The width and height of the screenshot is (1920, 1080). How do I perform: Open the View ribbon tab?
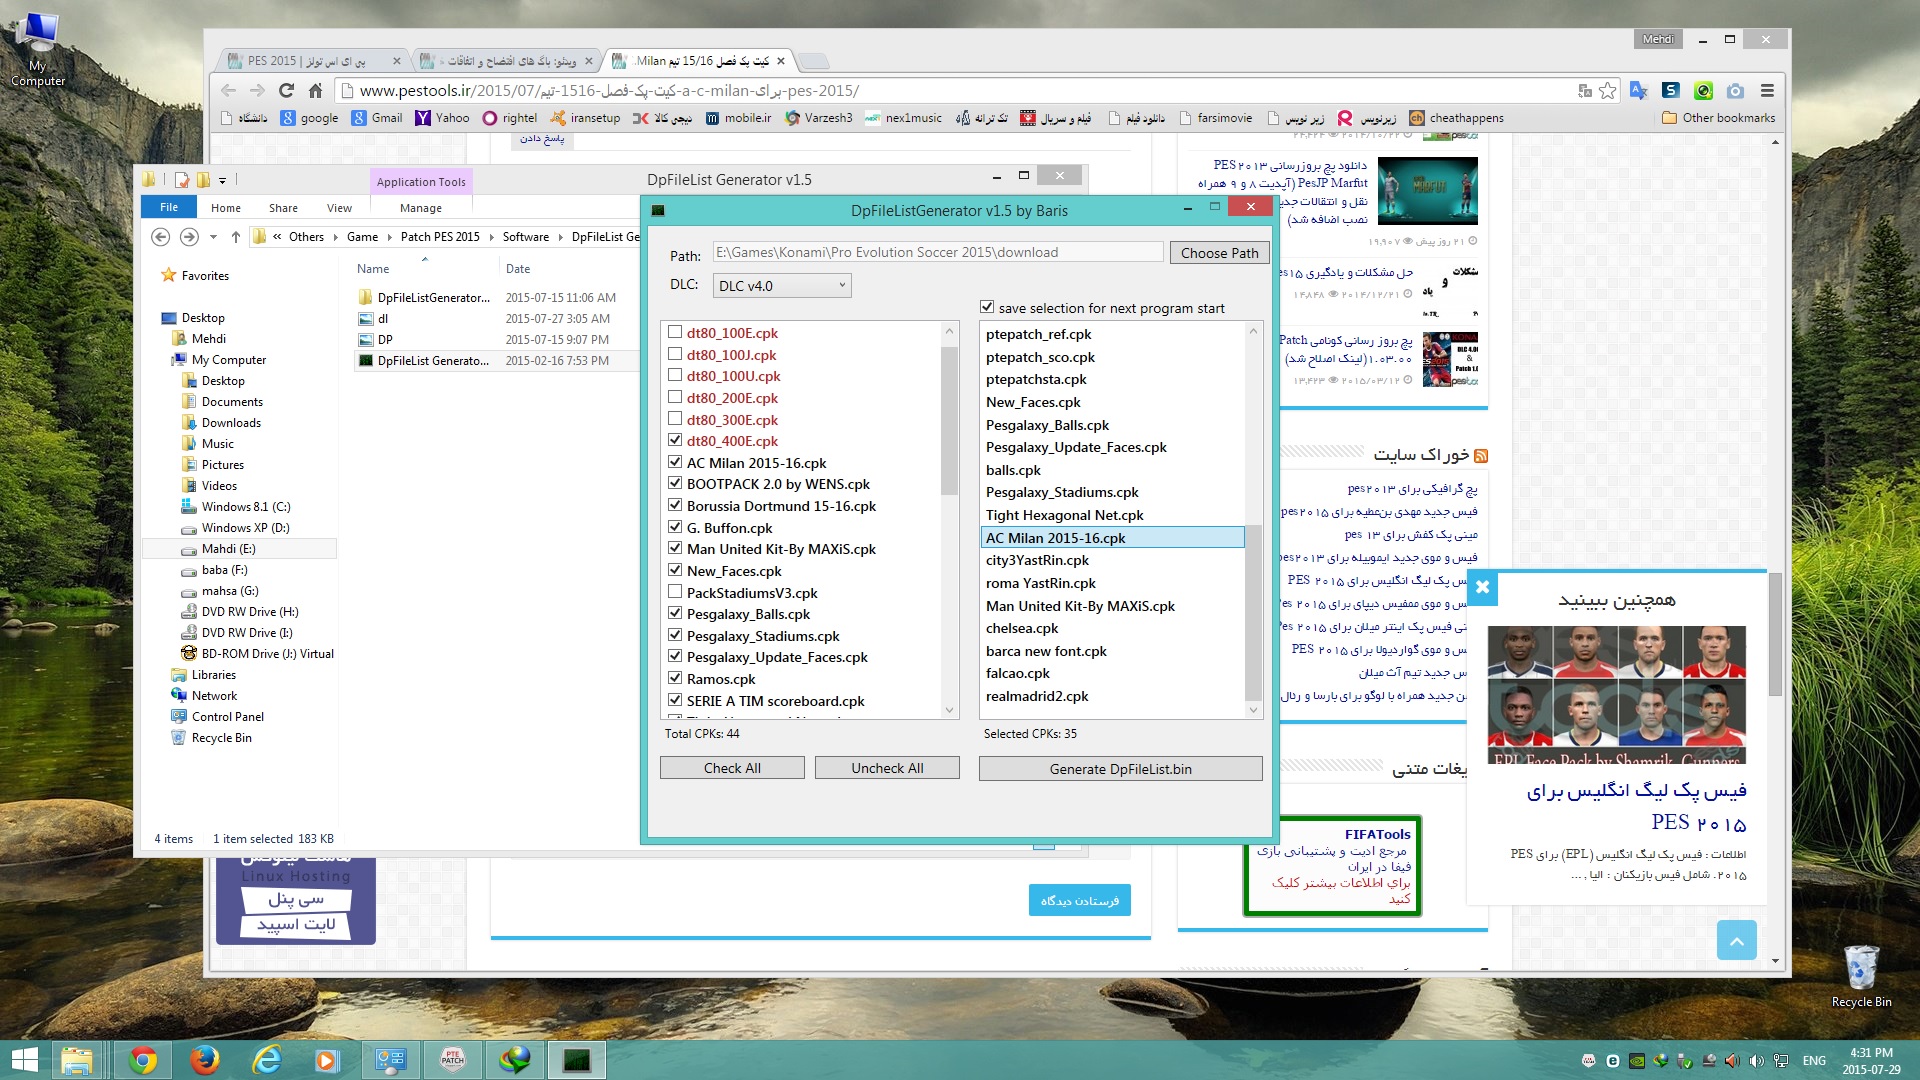(x=339, y=208)
